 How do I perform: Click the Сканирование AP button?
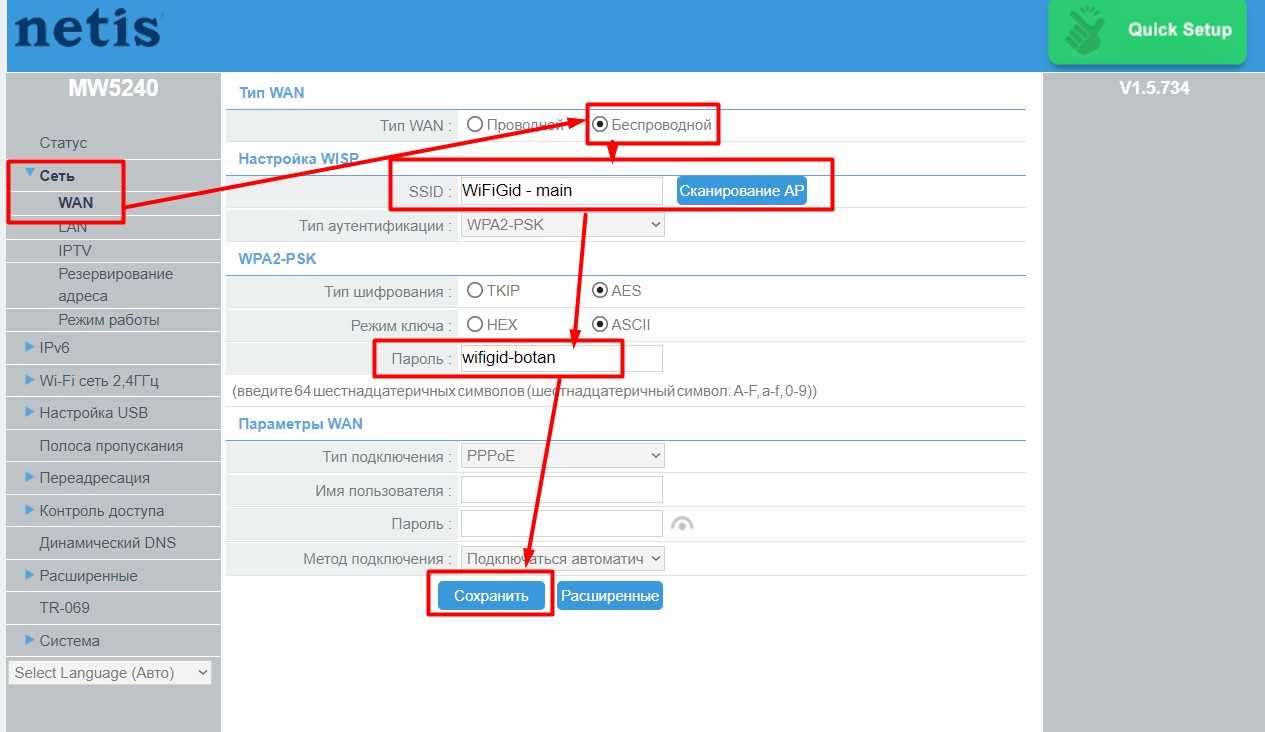pos(742,191)
